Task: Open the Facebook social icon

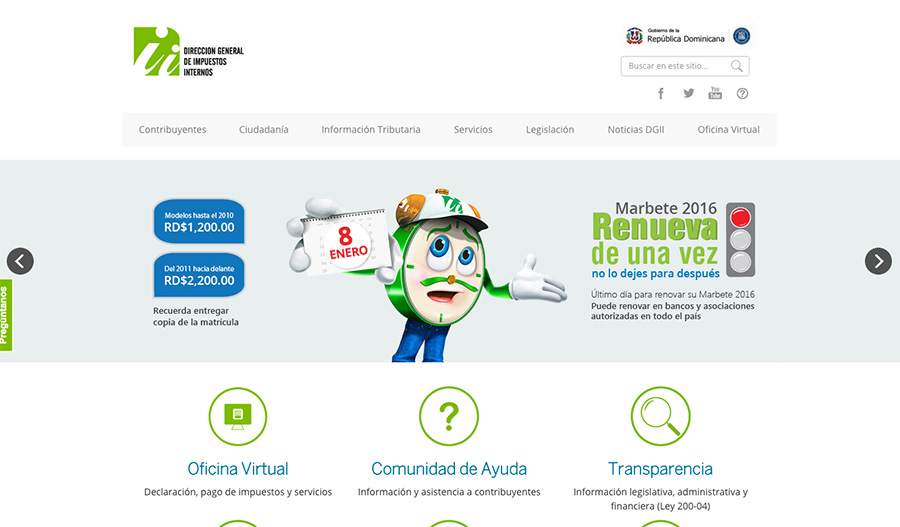Action: pyautogui.click(x=661, y=93)
